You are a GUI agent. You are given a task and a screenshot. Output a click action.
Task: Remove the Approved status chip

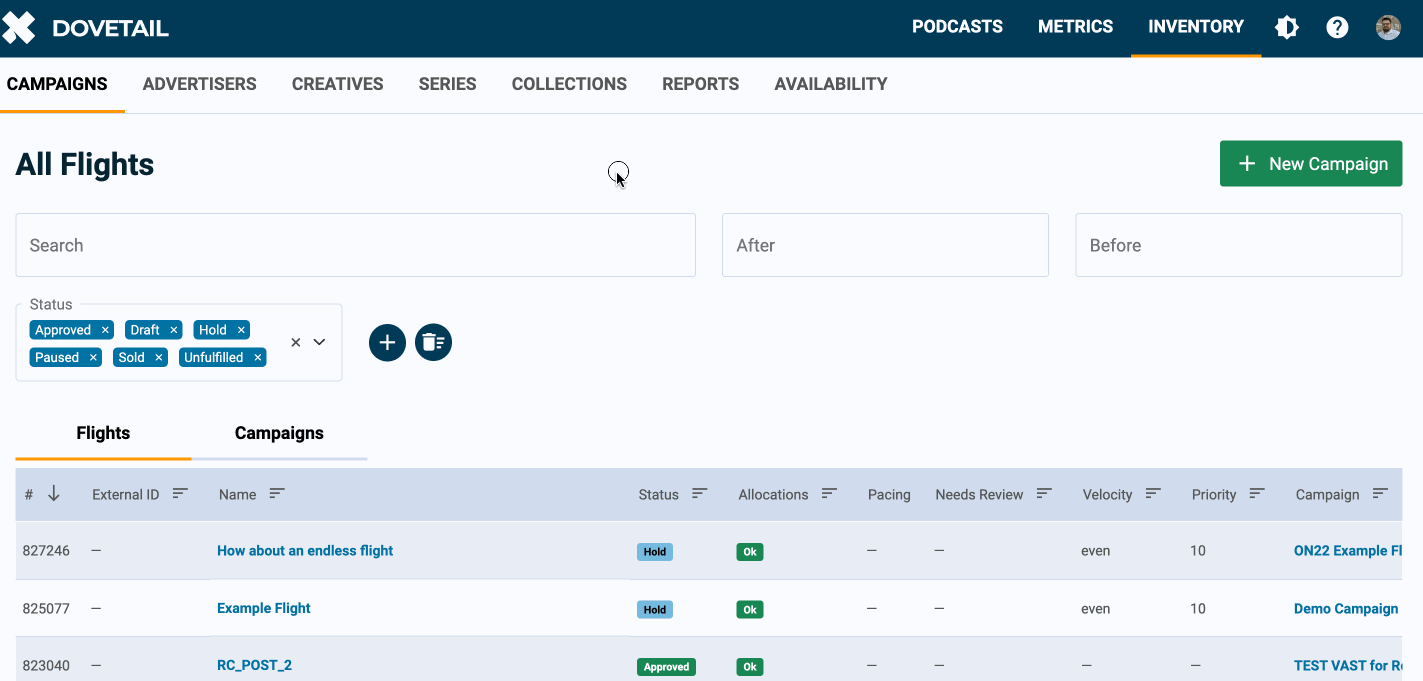[x=105, y=330]
